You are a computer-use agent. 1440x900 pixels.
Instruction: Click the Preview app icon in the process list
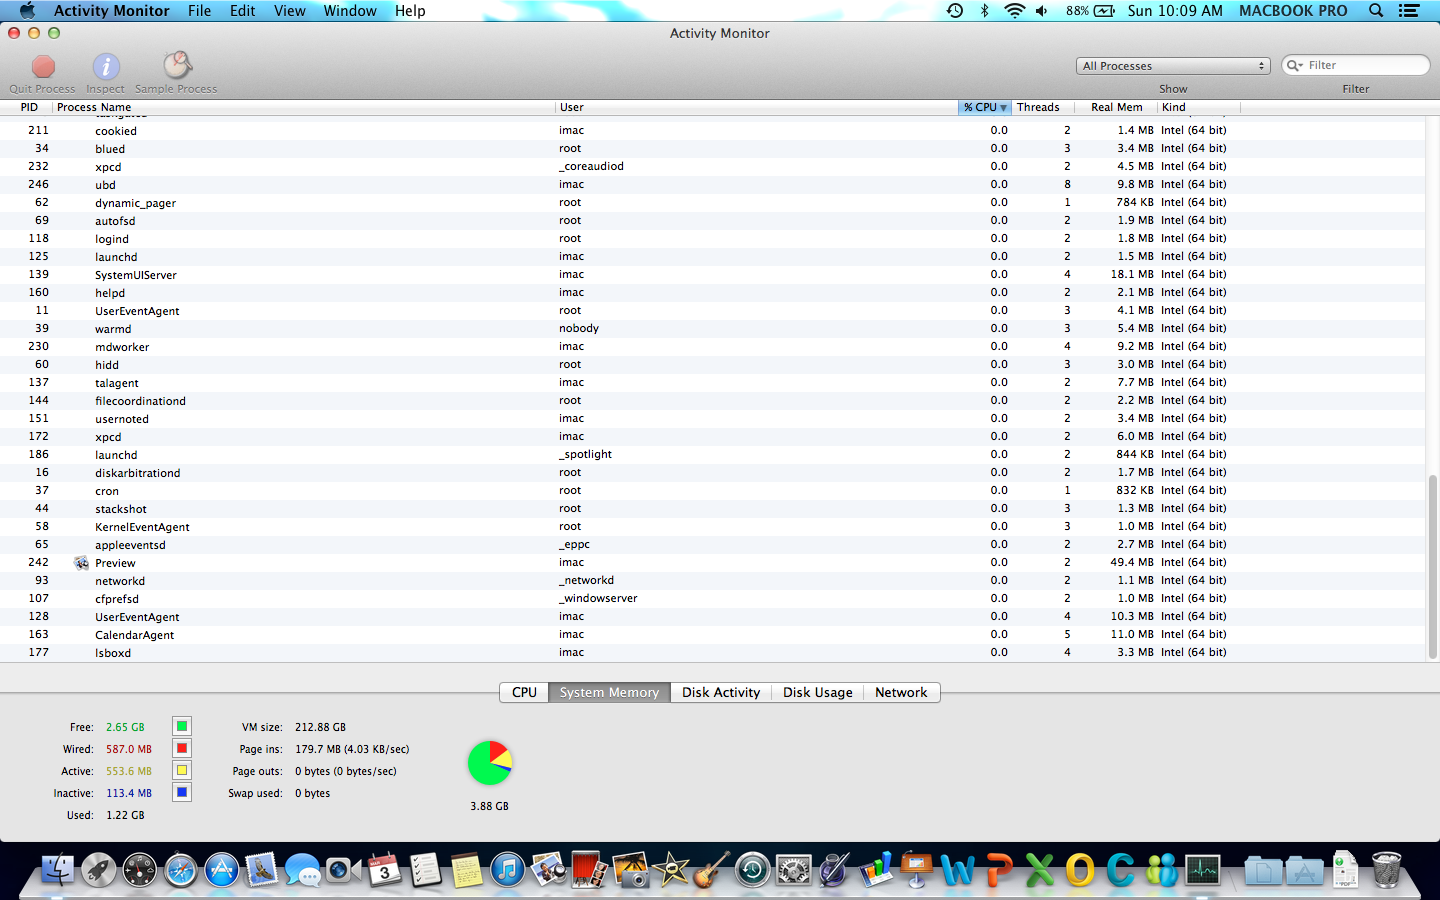click(81, 563)
